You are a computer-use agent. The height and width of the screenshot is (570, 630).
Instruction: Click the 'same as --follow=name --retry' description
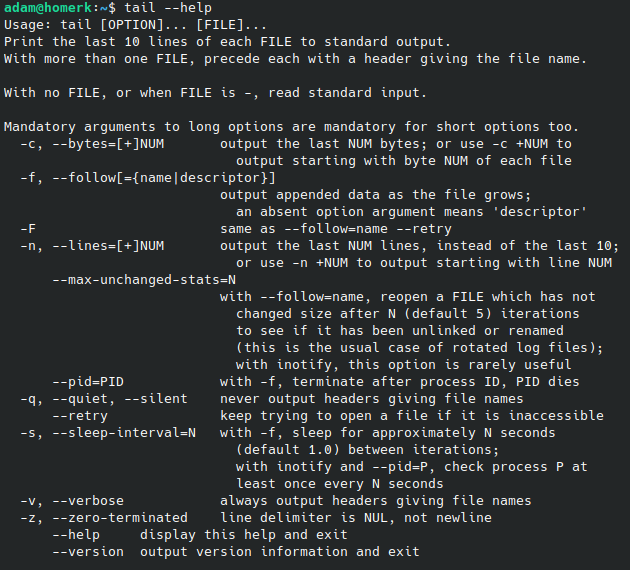[336, 229]
